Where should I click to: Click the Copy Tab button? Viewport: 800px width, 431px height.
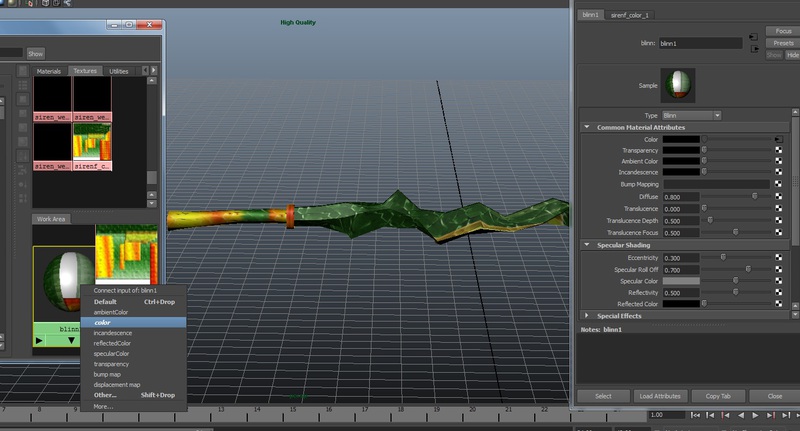(x=718, y=396)
